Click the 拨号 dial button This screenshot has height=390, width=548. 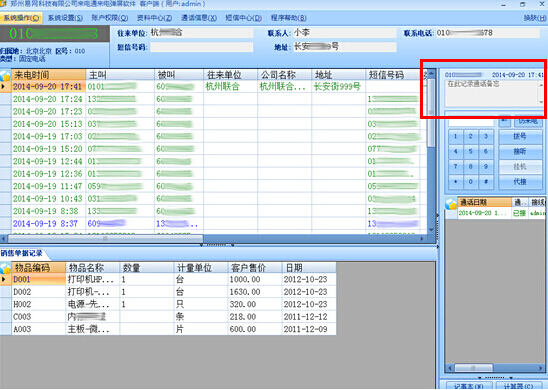pos(520,136)
